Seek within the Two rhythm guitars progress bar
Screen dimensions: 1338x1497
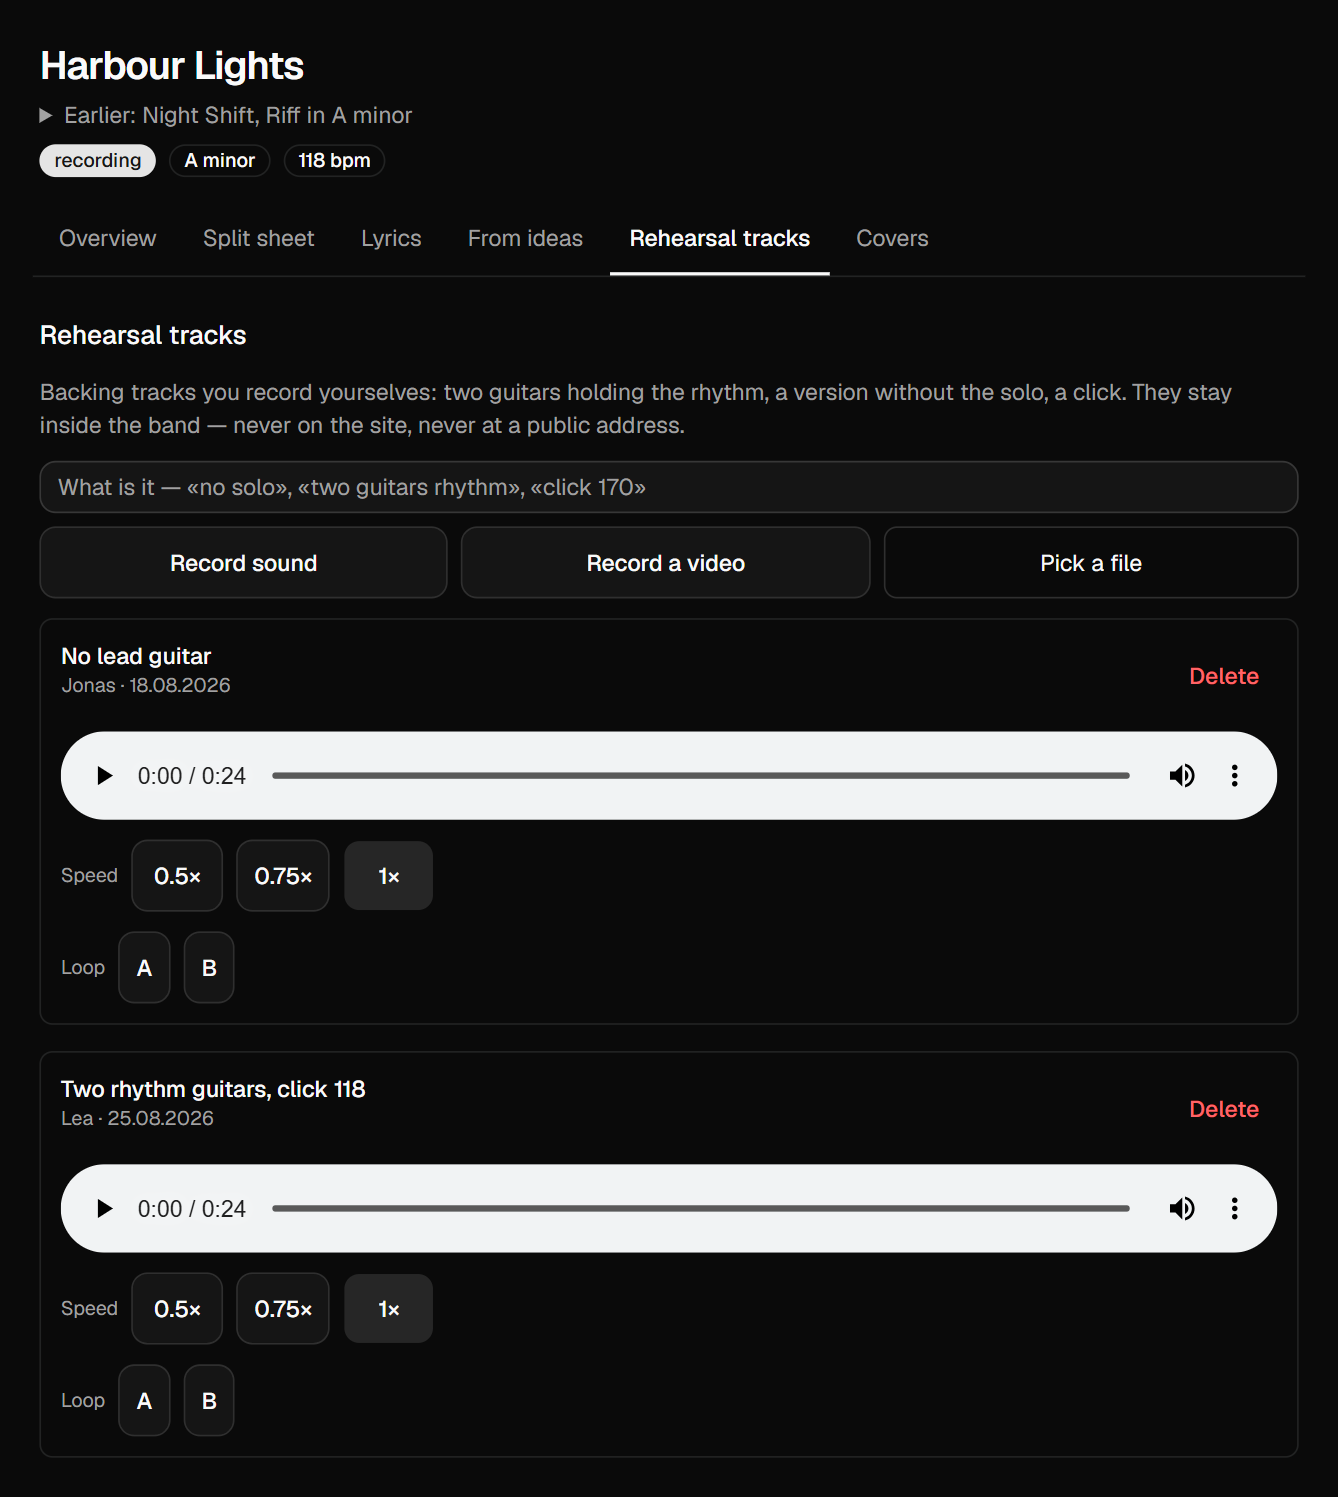pyautogui.click(x=701, y=1209)
